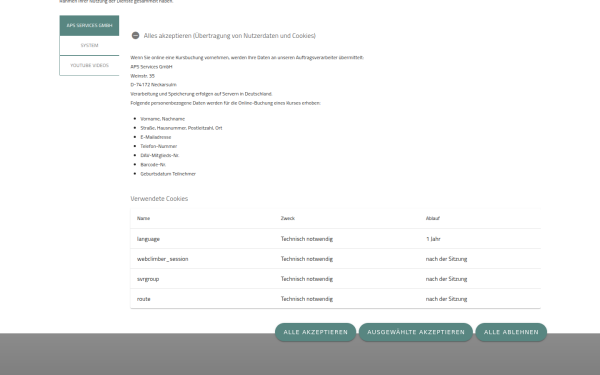Select the 'language' cookie name cell
Screen dimensions: 600x375
click(x=148, y=239)
